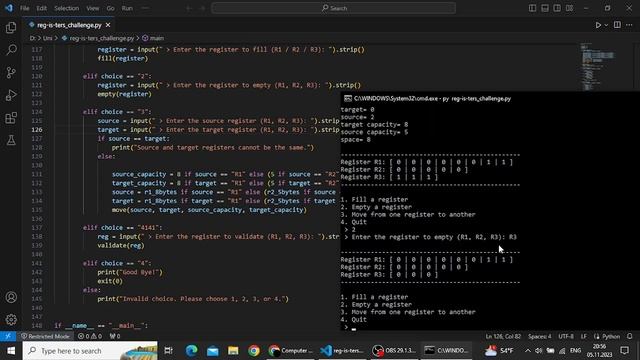The width and height of the screenshot is (640, 360).
Task: Switch to OBS 29.1.3 taskbar window
Action: 394,351
